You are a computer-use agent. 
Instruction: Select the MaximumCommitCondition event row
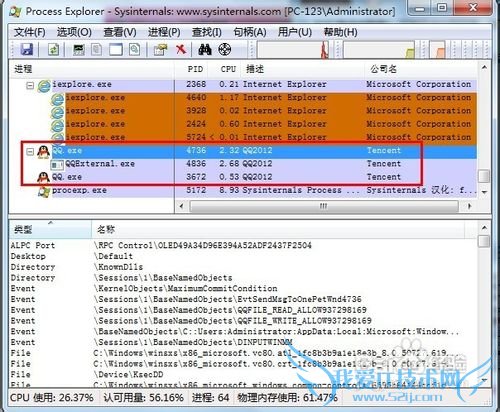click(243, 289)
